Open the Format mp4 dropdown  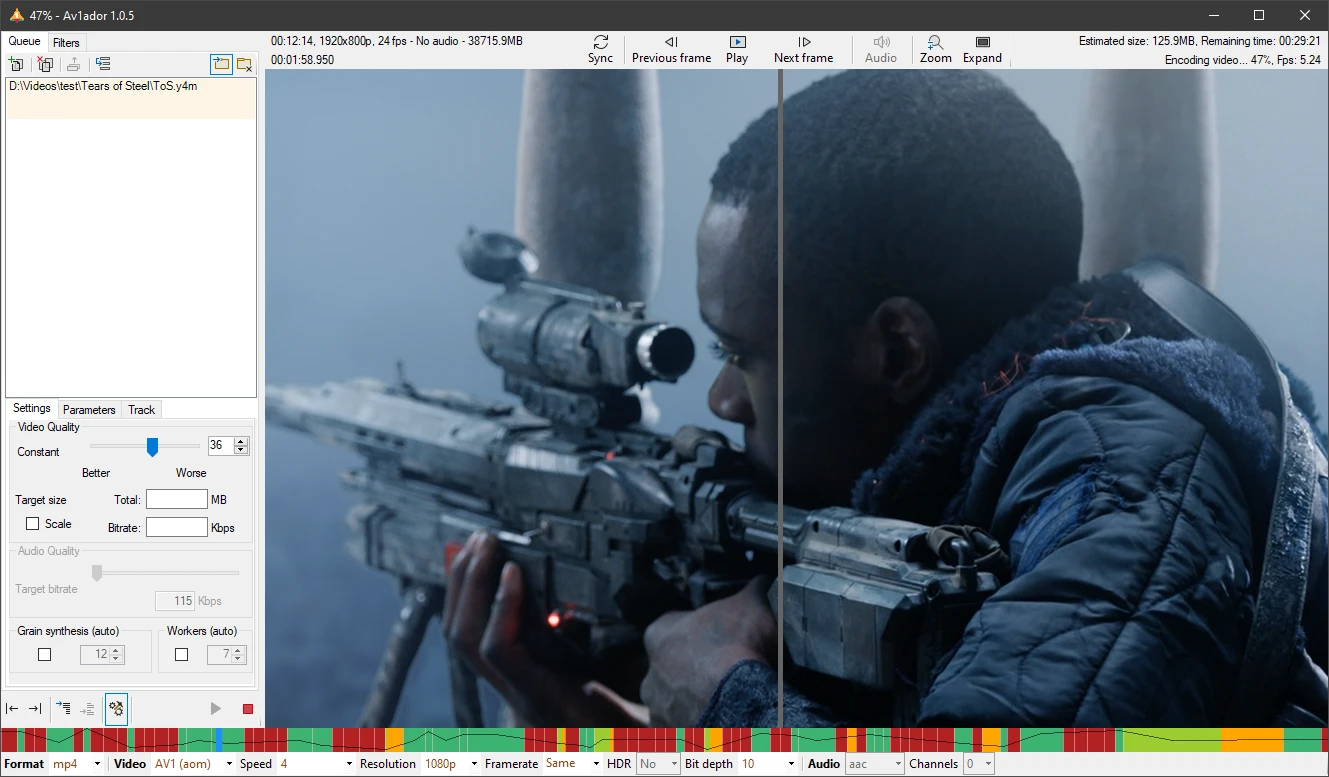click(77, 764)
